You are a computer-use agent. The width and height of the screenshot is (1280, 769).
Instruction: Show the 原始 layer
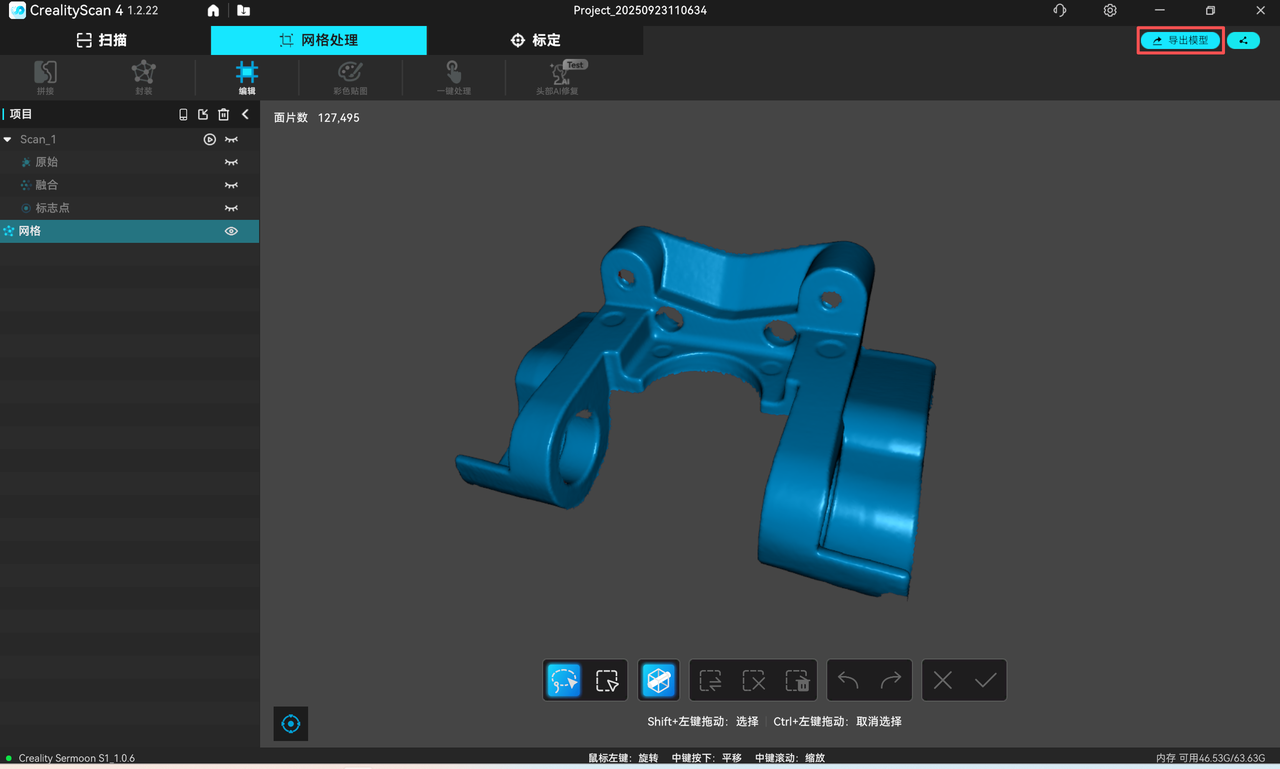pos(231,162)
